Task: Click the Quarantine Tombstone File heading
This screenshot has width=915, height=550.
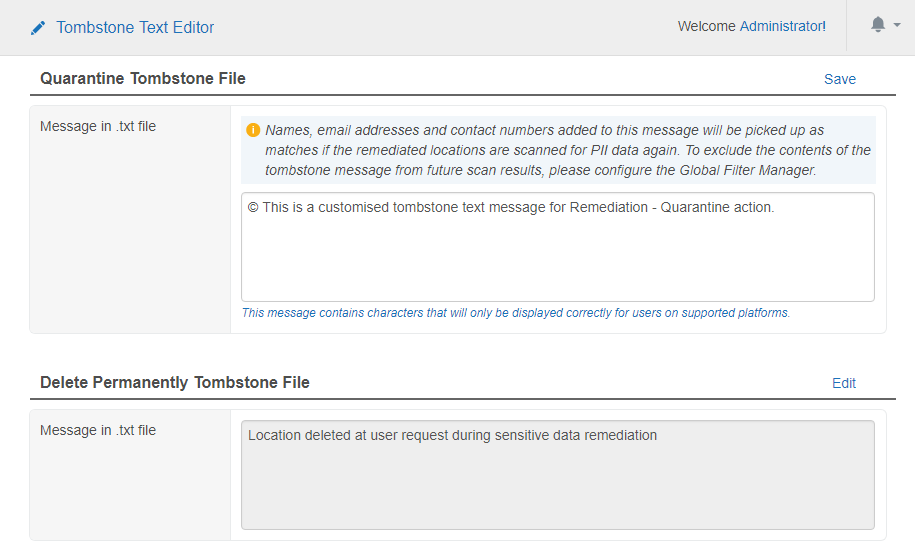Action: pos(142,78)
